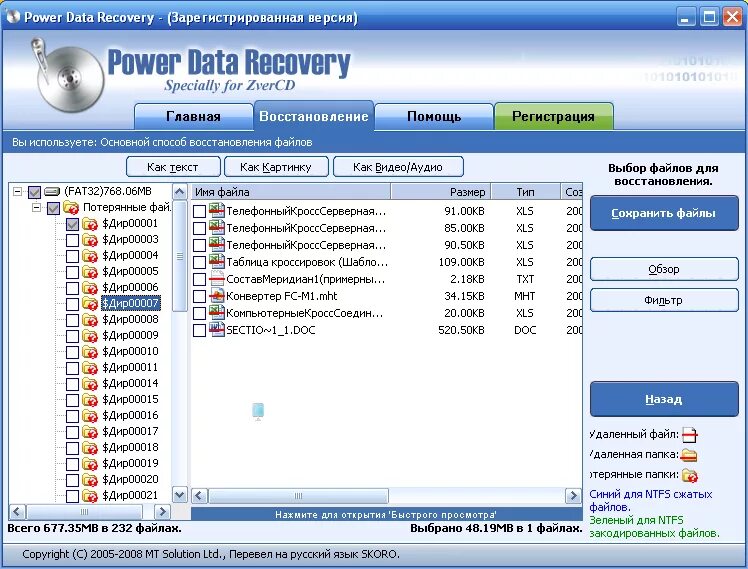
Task: Click the folder tree scroll up arrow
Action: [179, 192]
